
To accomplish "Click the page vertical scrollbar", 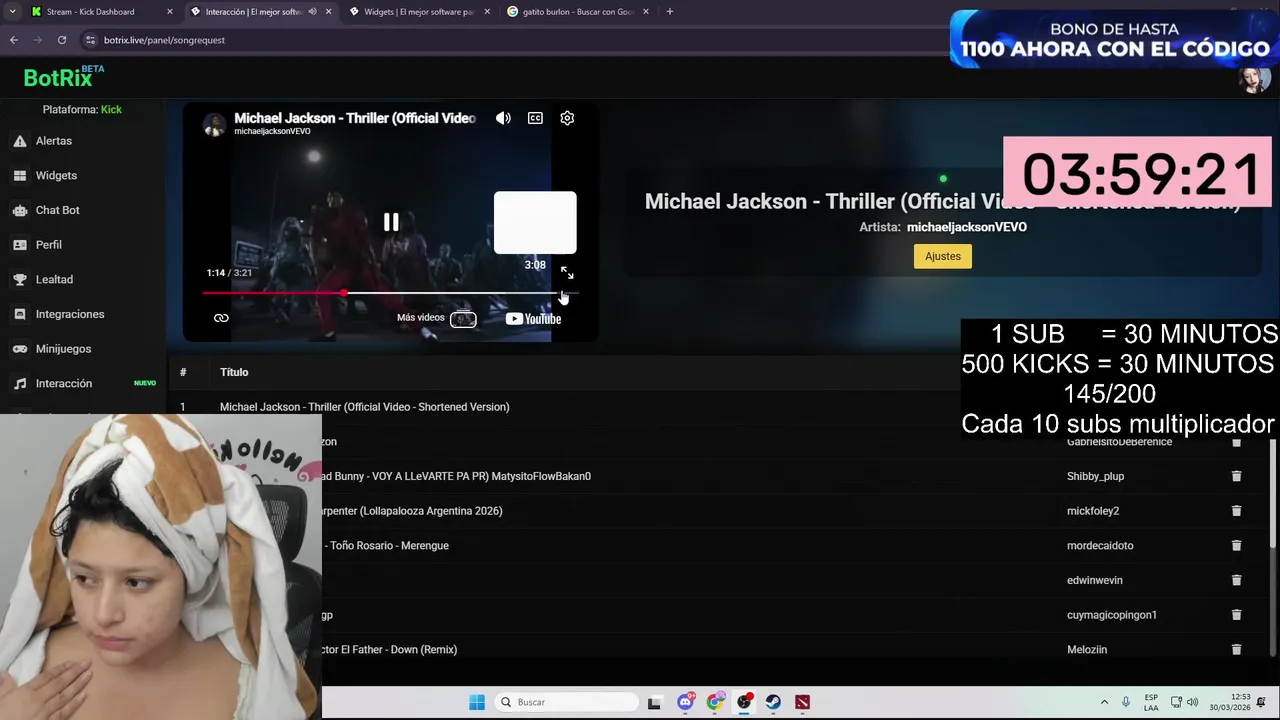I will (x=1273, y=495).
